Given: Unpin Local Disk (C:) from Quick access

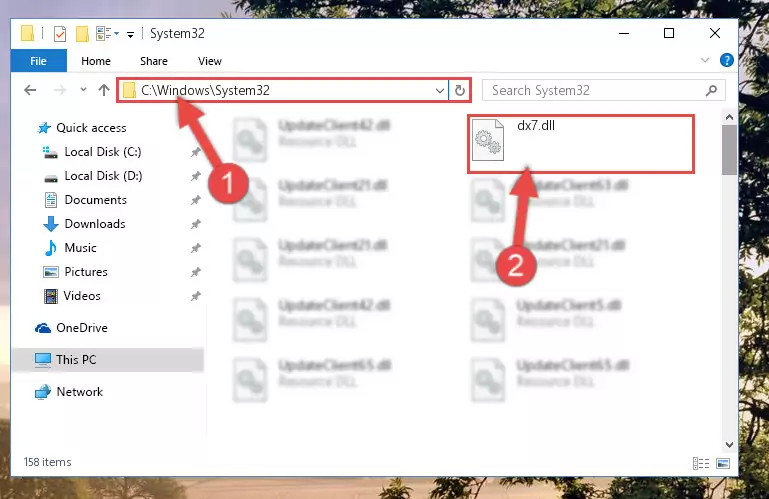Looking at the screenshot, I should point(195,152).
